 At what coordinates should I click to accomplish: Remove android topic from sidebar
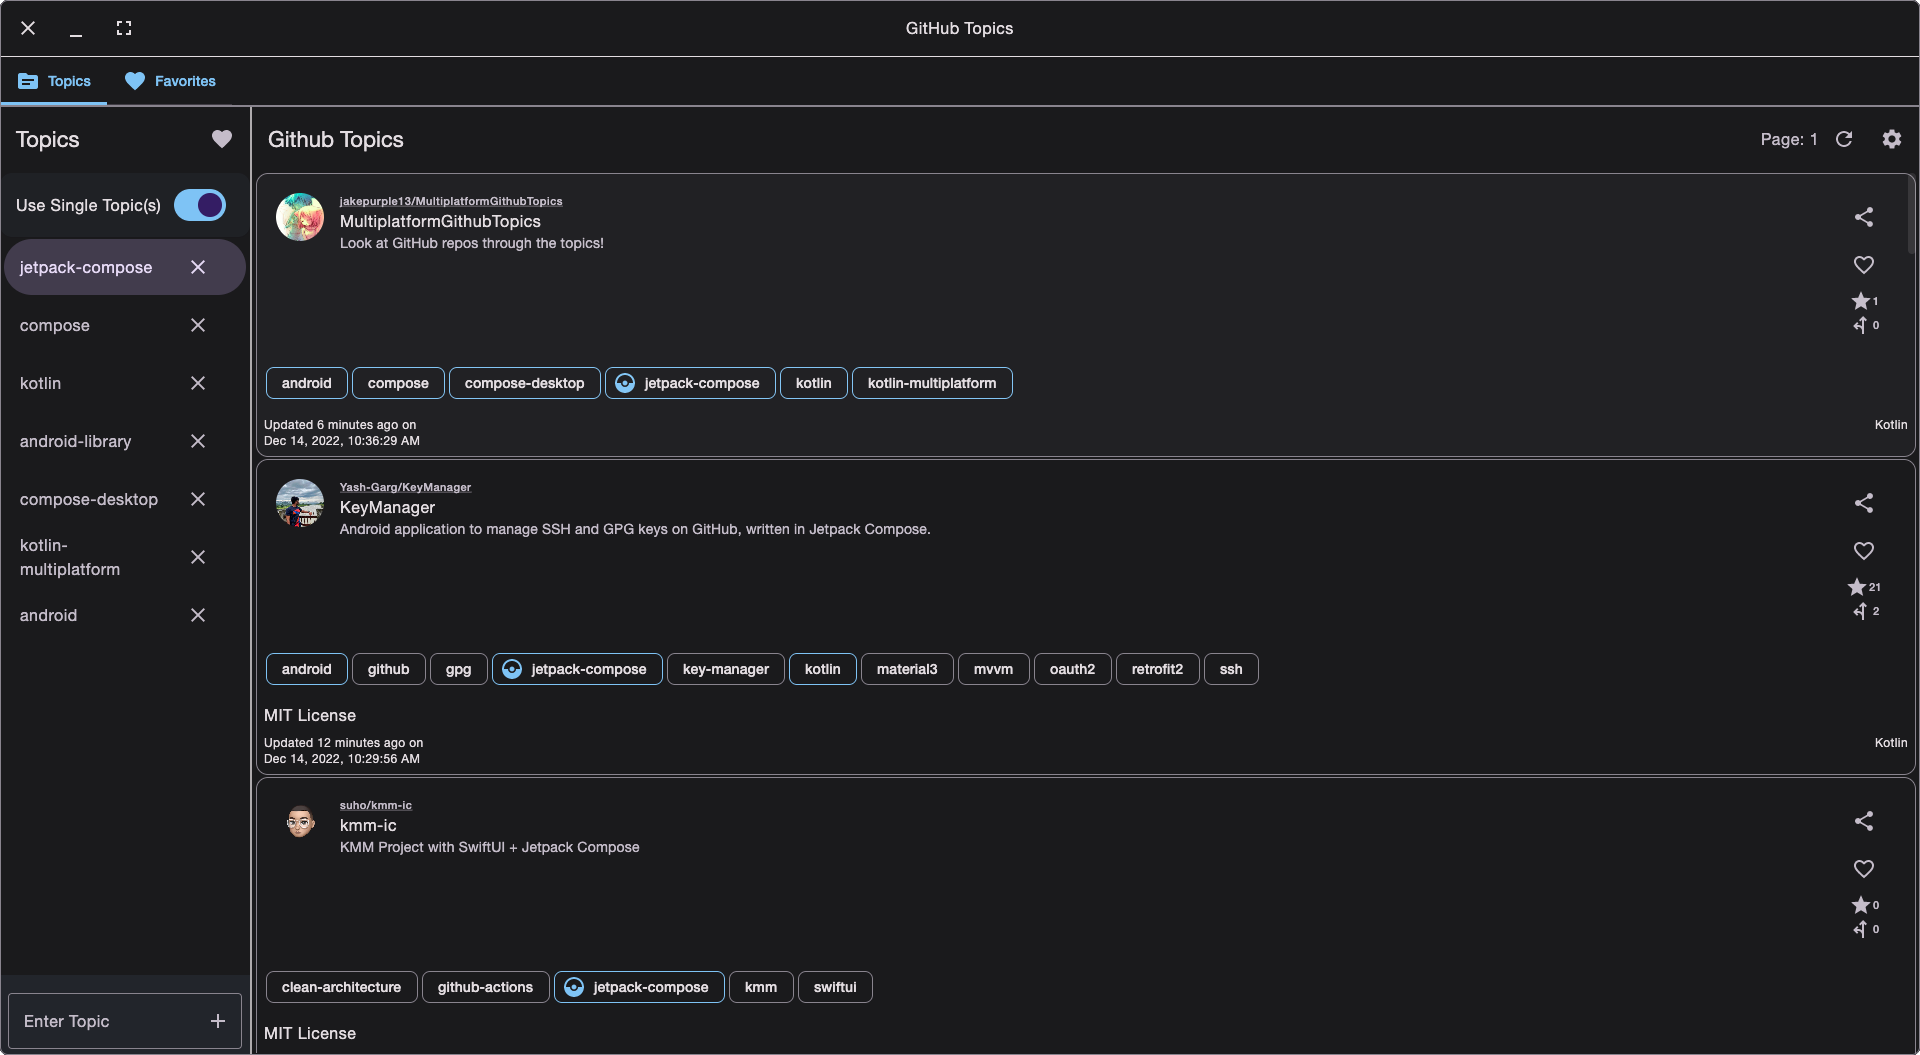point(198,615)
